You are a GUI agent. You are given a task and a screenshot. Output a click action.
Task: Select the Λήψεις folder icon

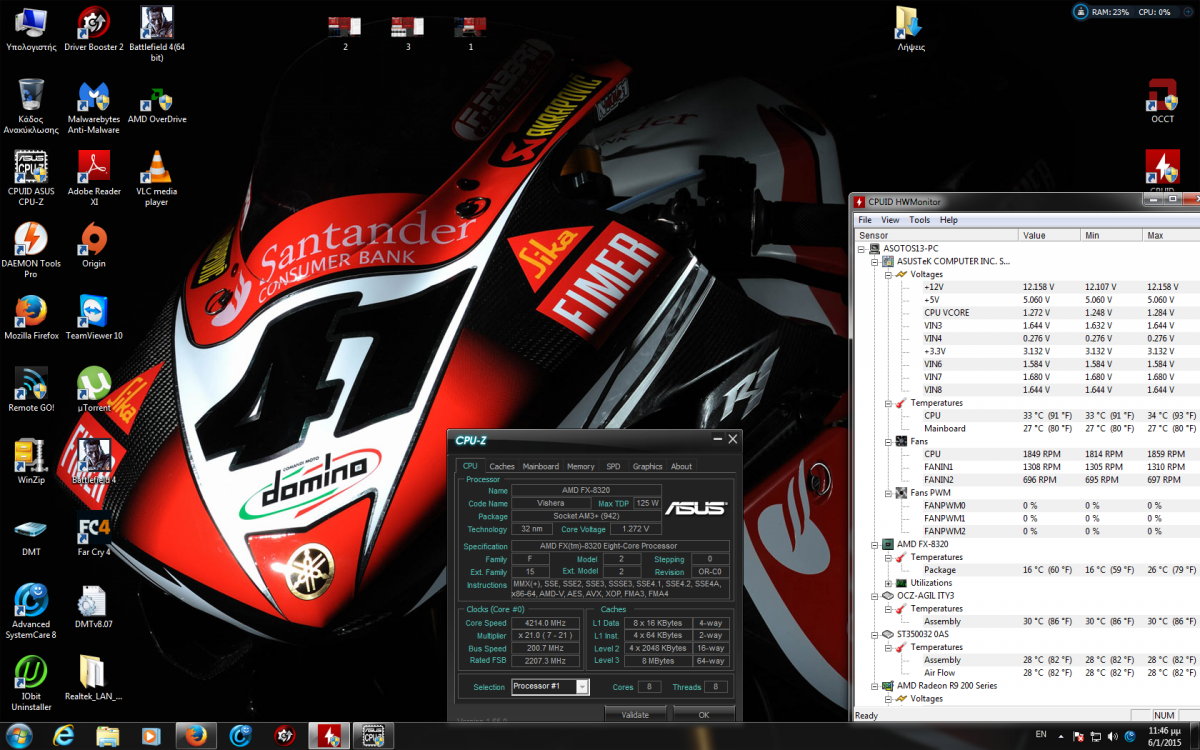coord(909,28)
